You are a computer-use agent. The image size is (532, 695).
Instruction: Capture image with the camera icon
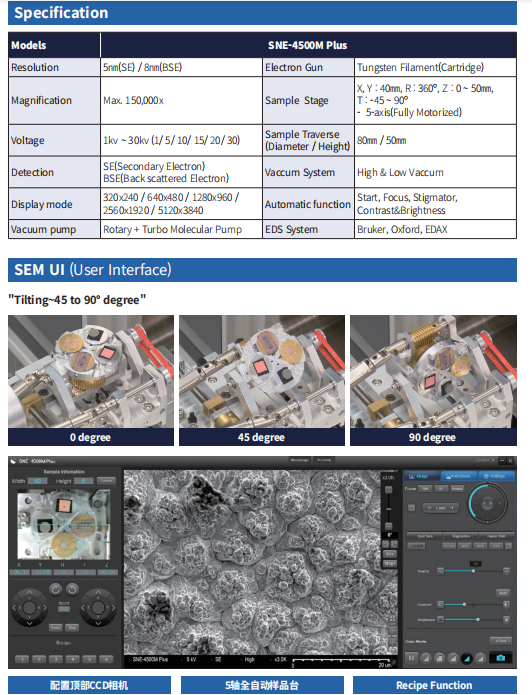(x=501, y=658)
